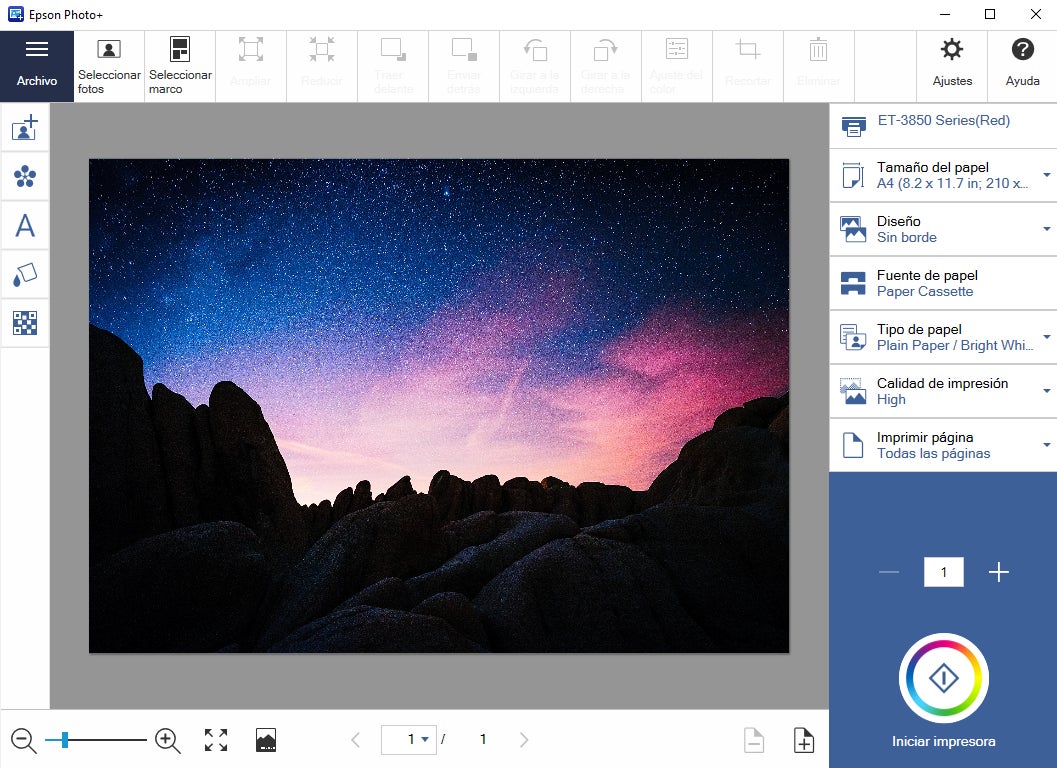Increase copies with the plus button
1057x768 pixels.
(998, 572)
